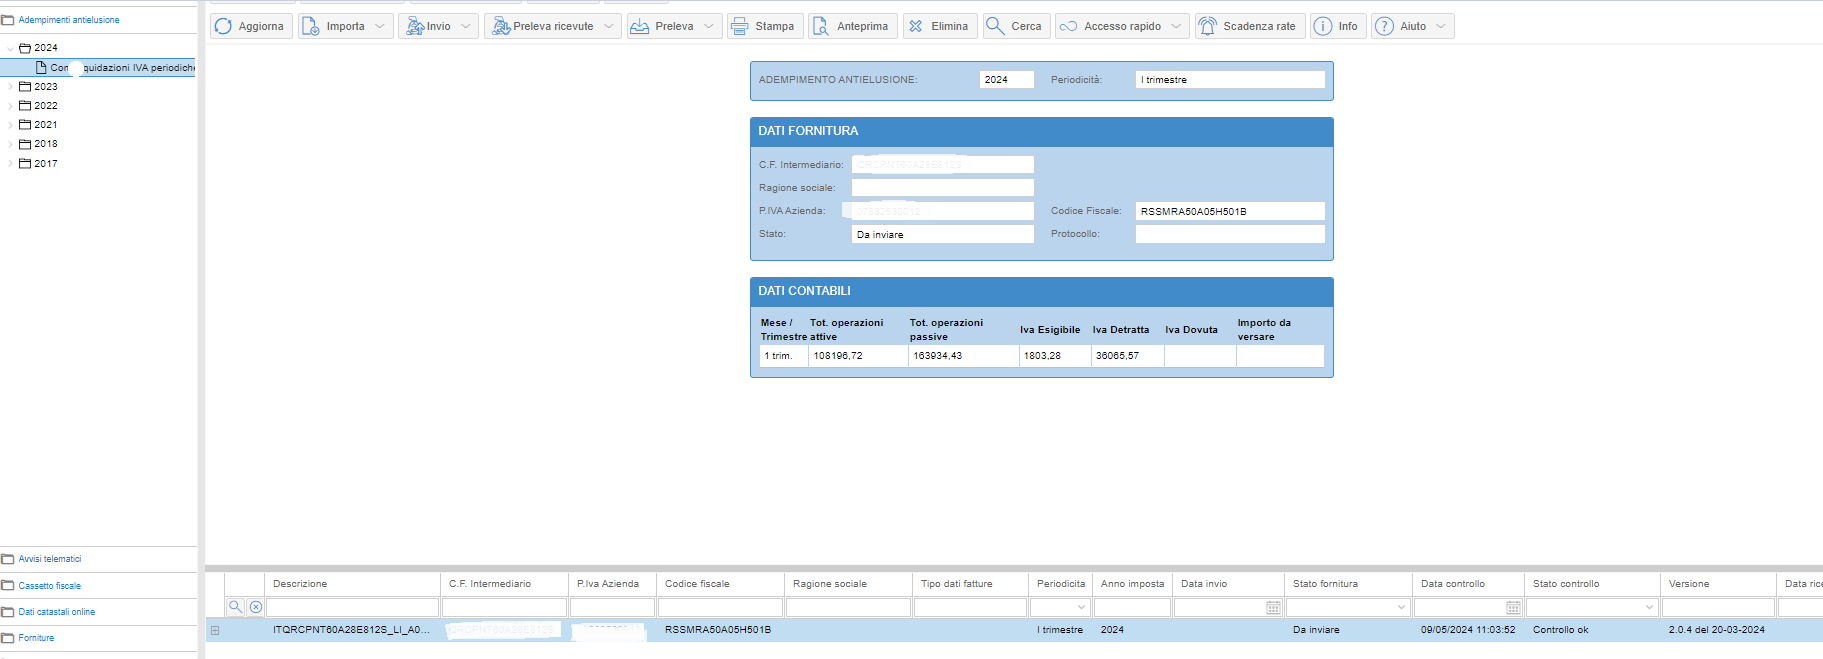Click the Anteprima preview icon
This screenshot has width=1823, height=659.
(820, 26)
